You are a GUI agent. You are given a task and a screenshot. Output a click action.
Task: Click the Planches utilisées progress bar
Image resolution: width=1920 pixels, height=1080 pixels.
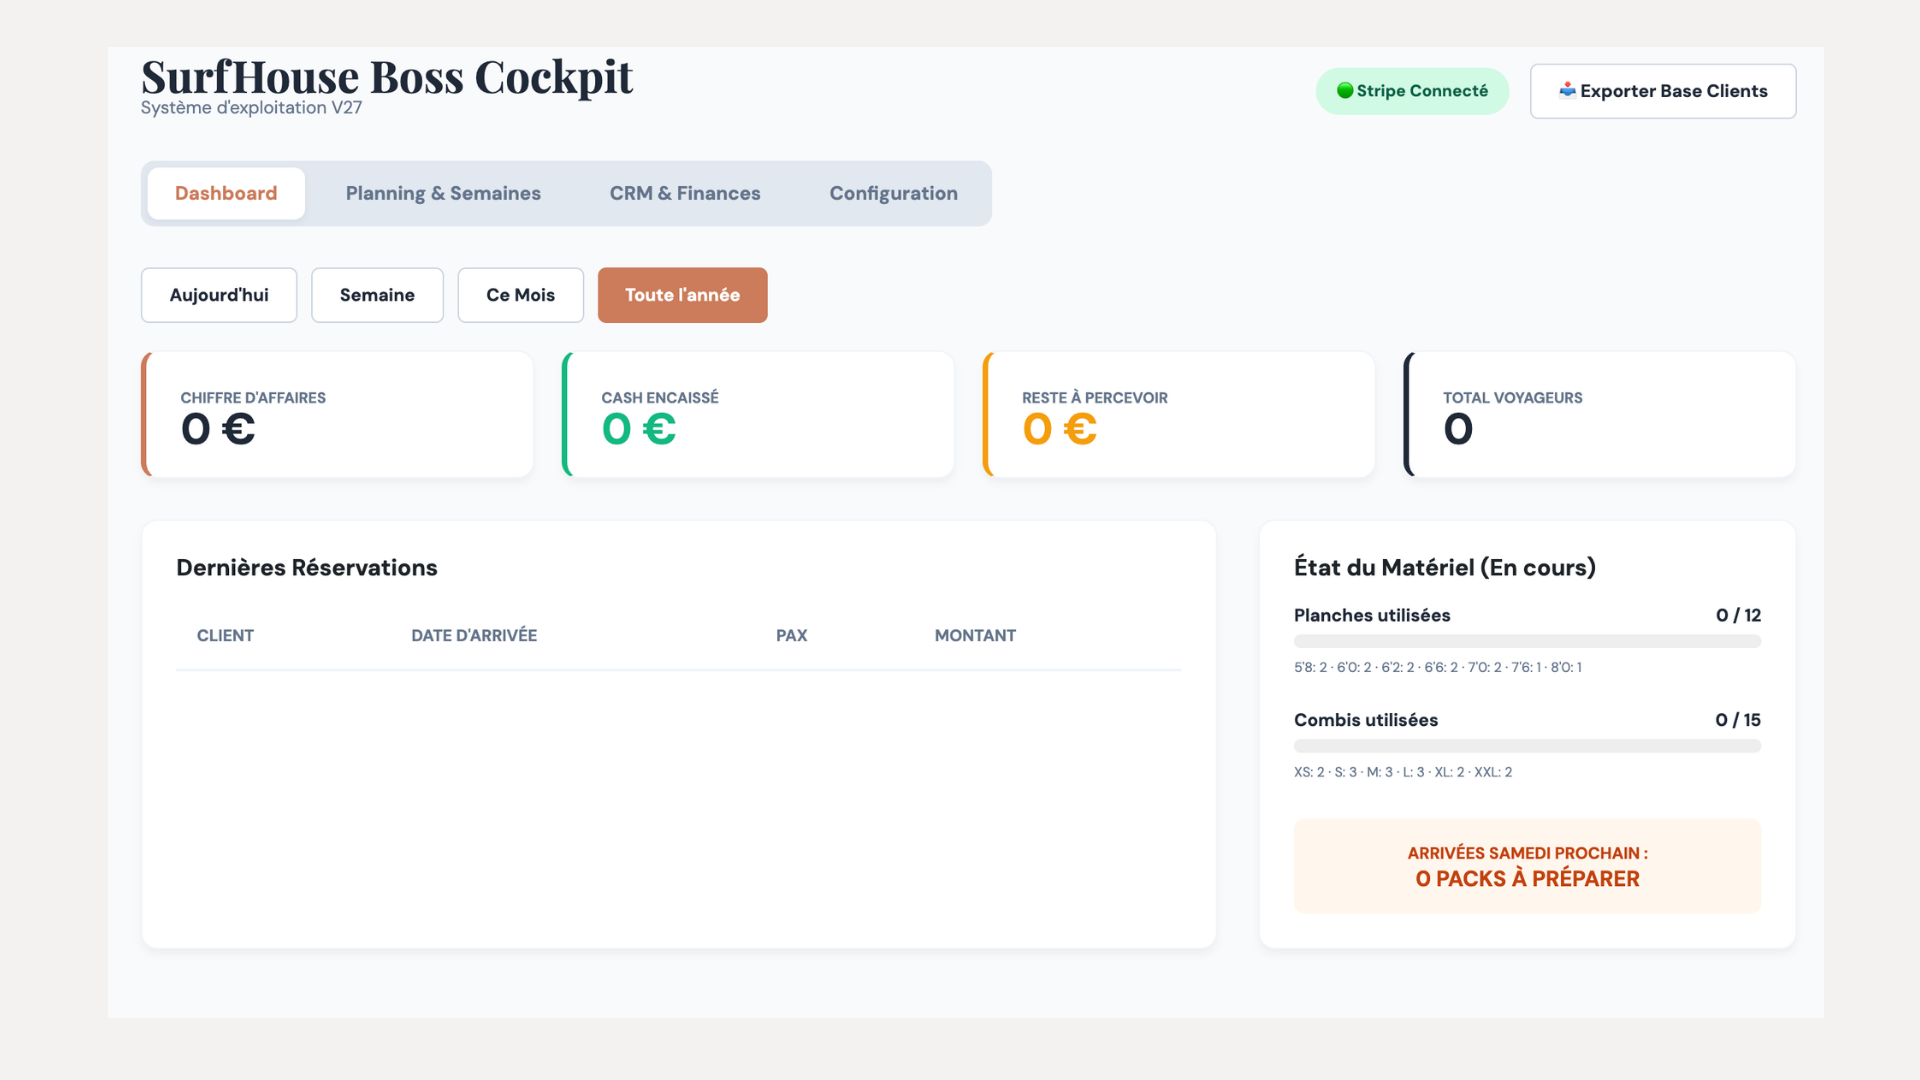[1527, 641]
